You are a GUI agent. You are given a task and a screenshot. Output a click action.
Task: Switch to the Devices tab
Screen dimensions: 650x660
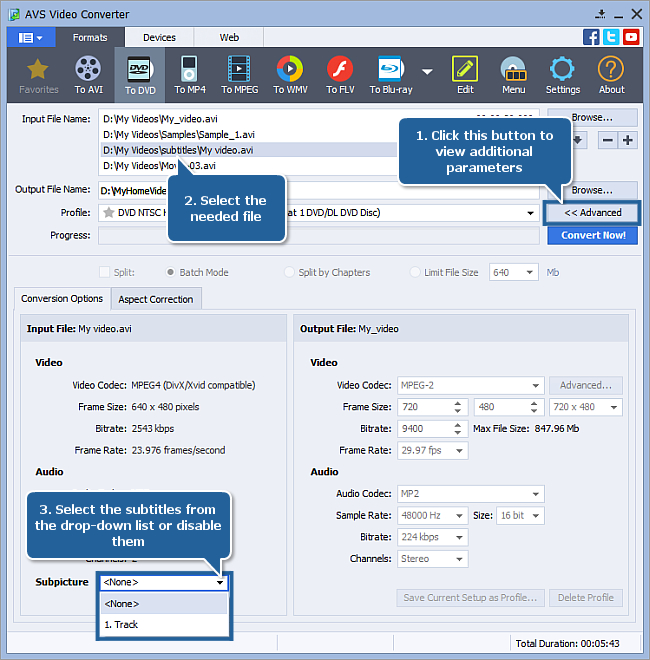click(x=159, y=38)
